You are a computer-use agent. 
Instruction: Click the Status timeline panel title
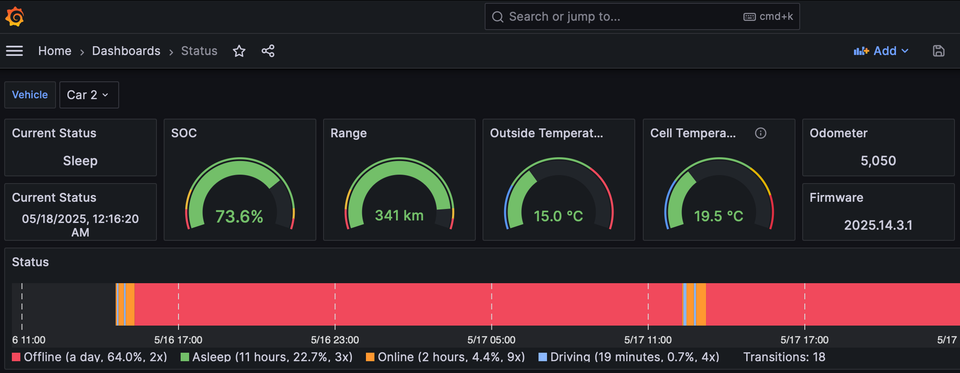coord(31,262)
